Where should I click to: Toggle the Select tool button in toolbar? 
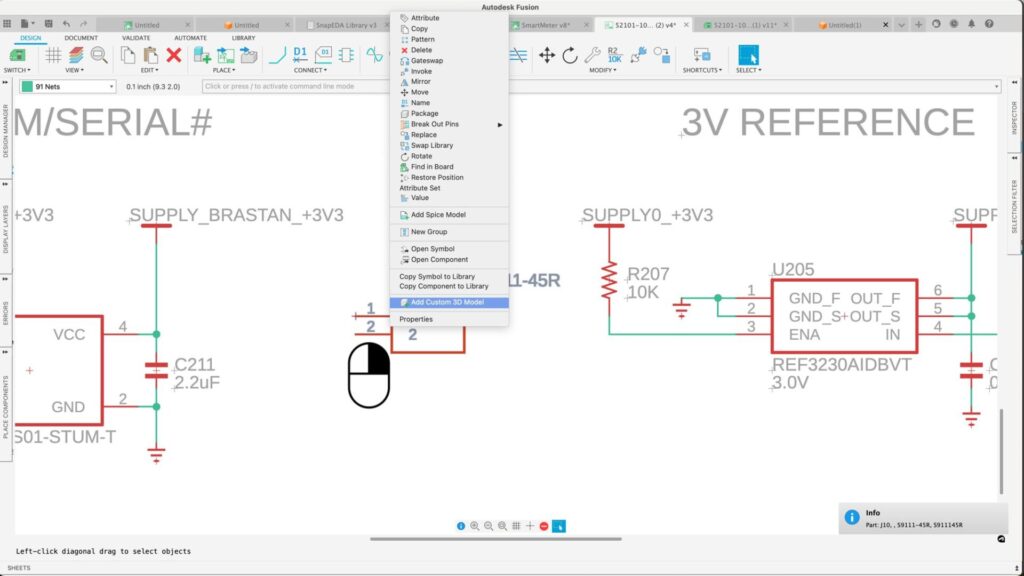click(x=748, y=55)
